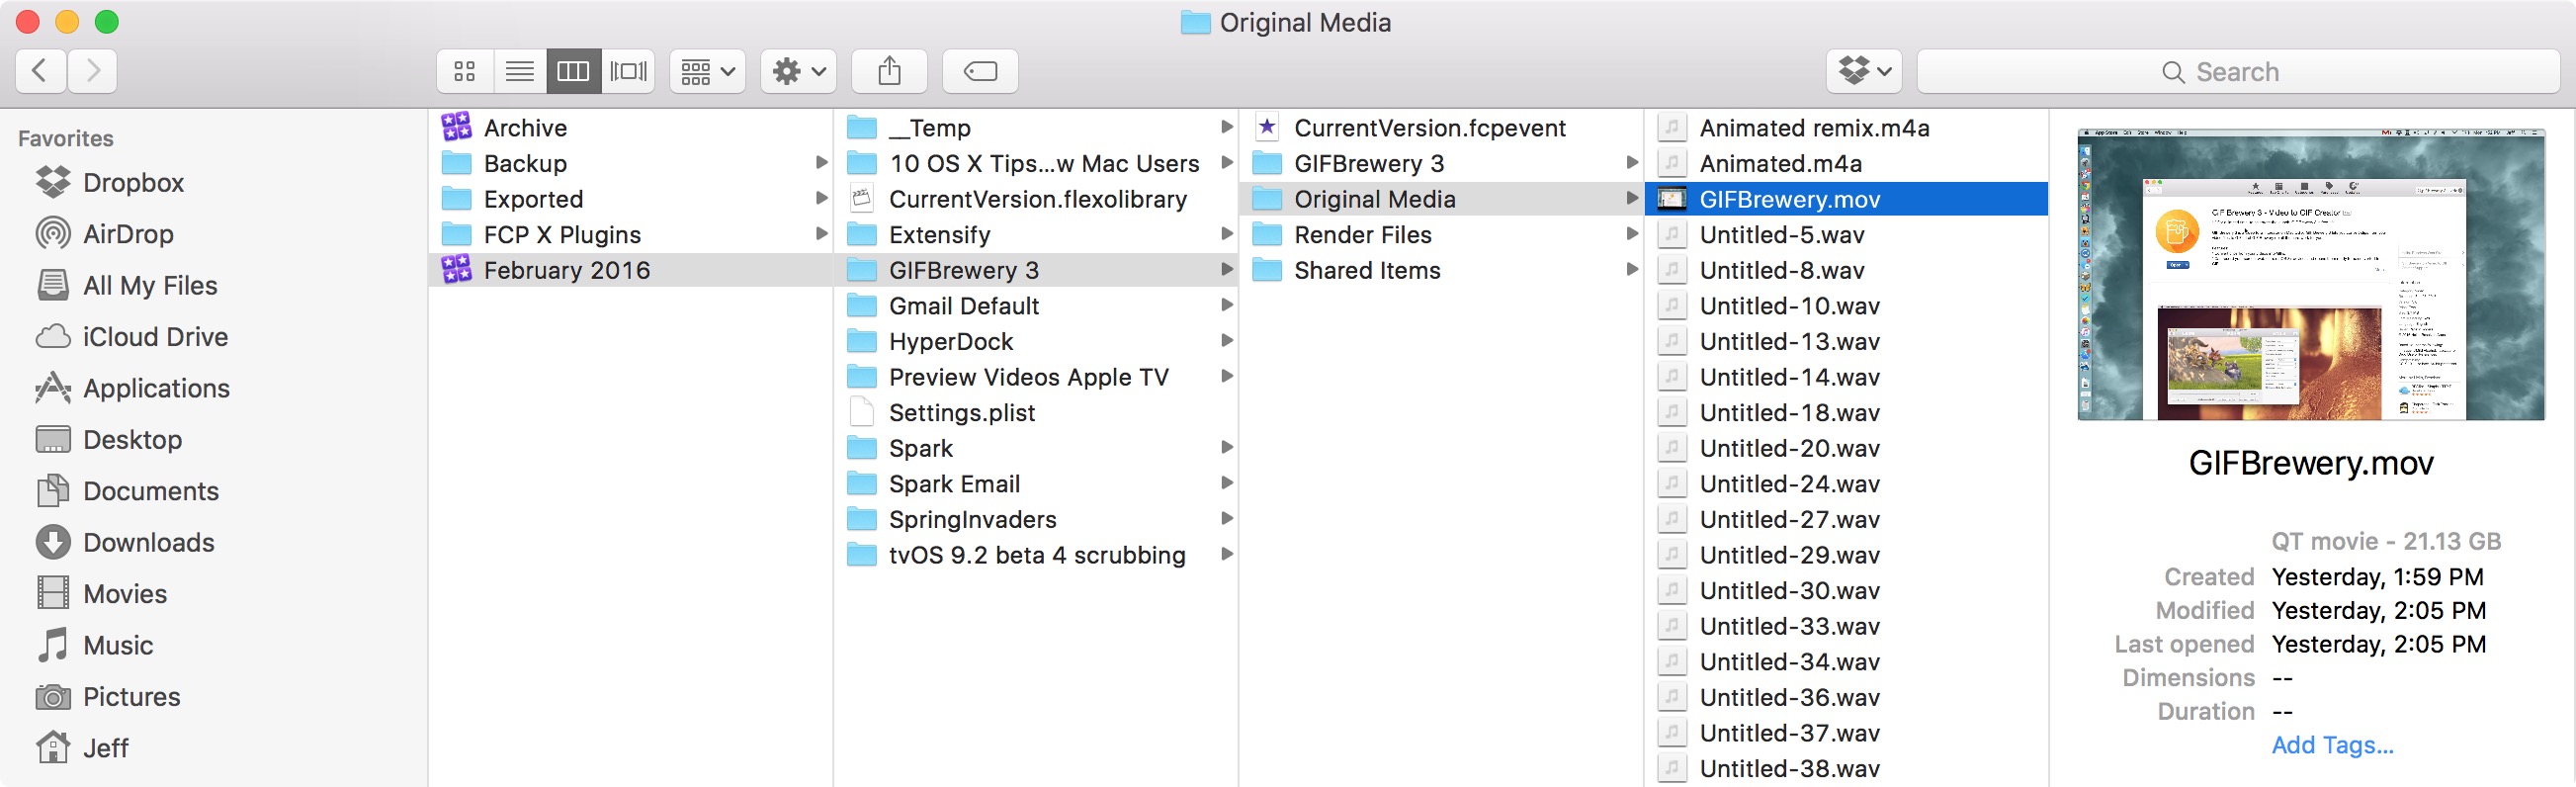Open iCloud Drive from sidebar
The width and height of the screenshot is (2576, 787).
pyautogui.click(x=155, y=337)
